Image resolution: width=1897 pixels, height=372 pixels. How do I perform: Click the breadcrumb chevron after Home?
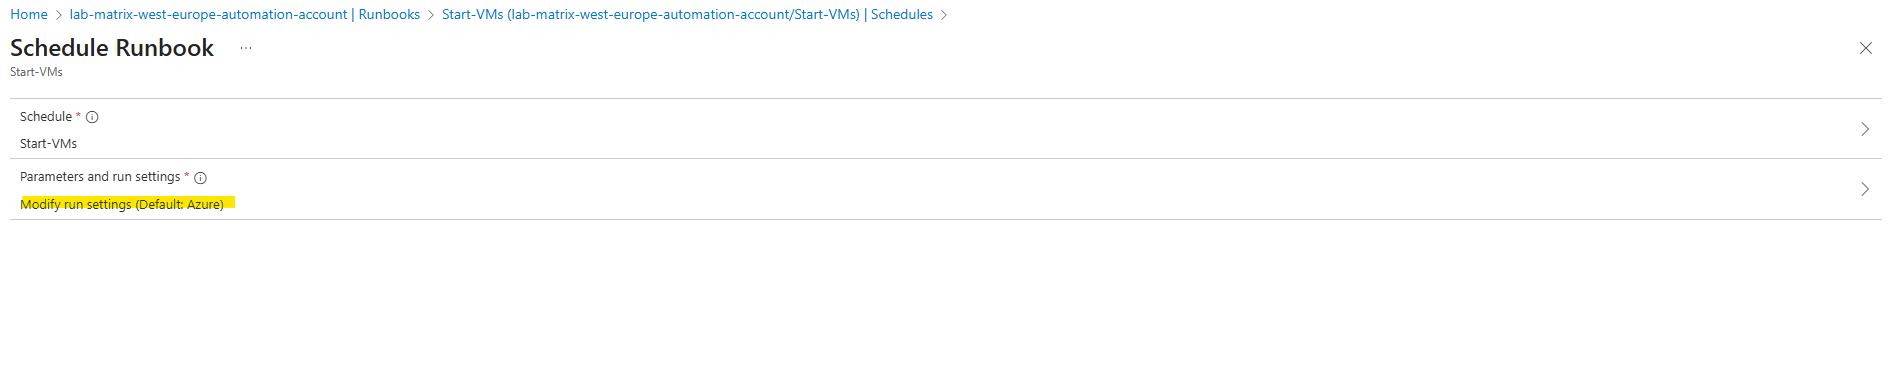pyautogui.click(x=59, y=15)
